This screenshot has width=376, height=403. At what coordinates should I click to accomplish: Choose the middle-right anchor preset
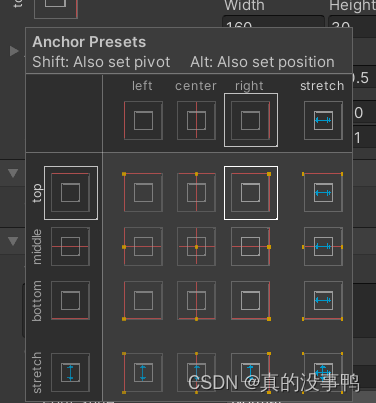coord(251,247)
